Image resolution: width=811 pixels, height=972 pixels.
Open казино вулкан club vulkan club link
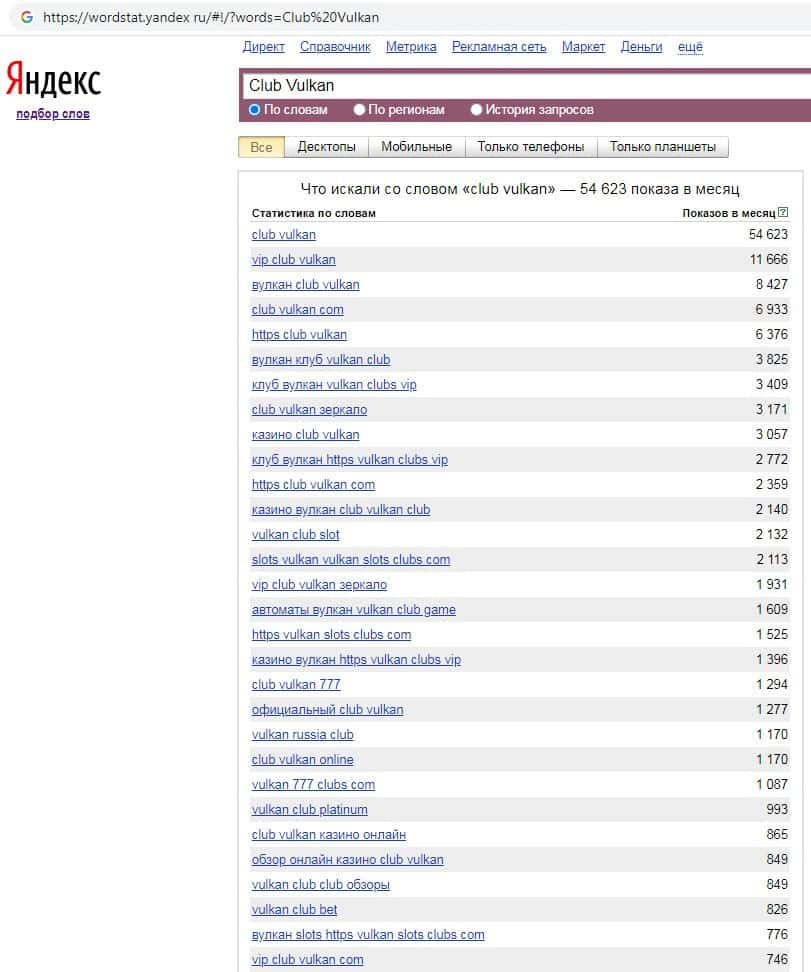[x=341, y=510]
